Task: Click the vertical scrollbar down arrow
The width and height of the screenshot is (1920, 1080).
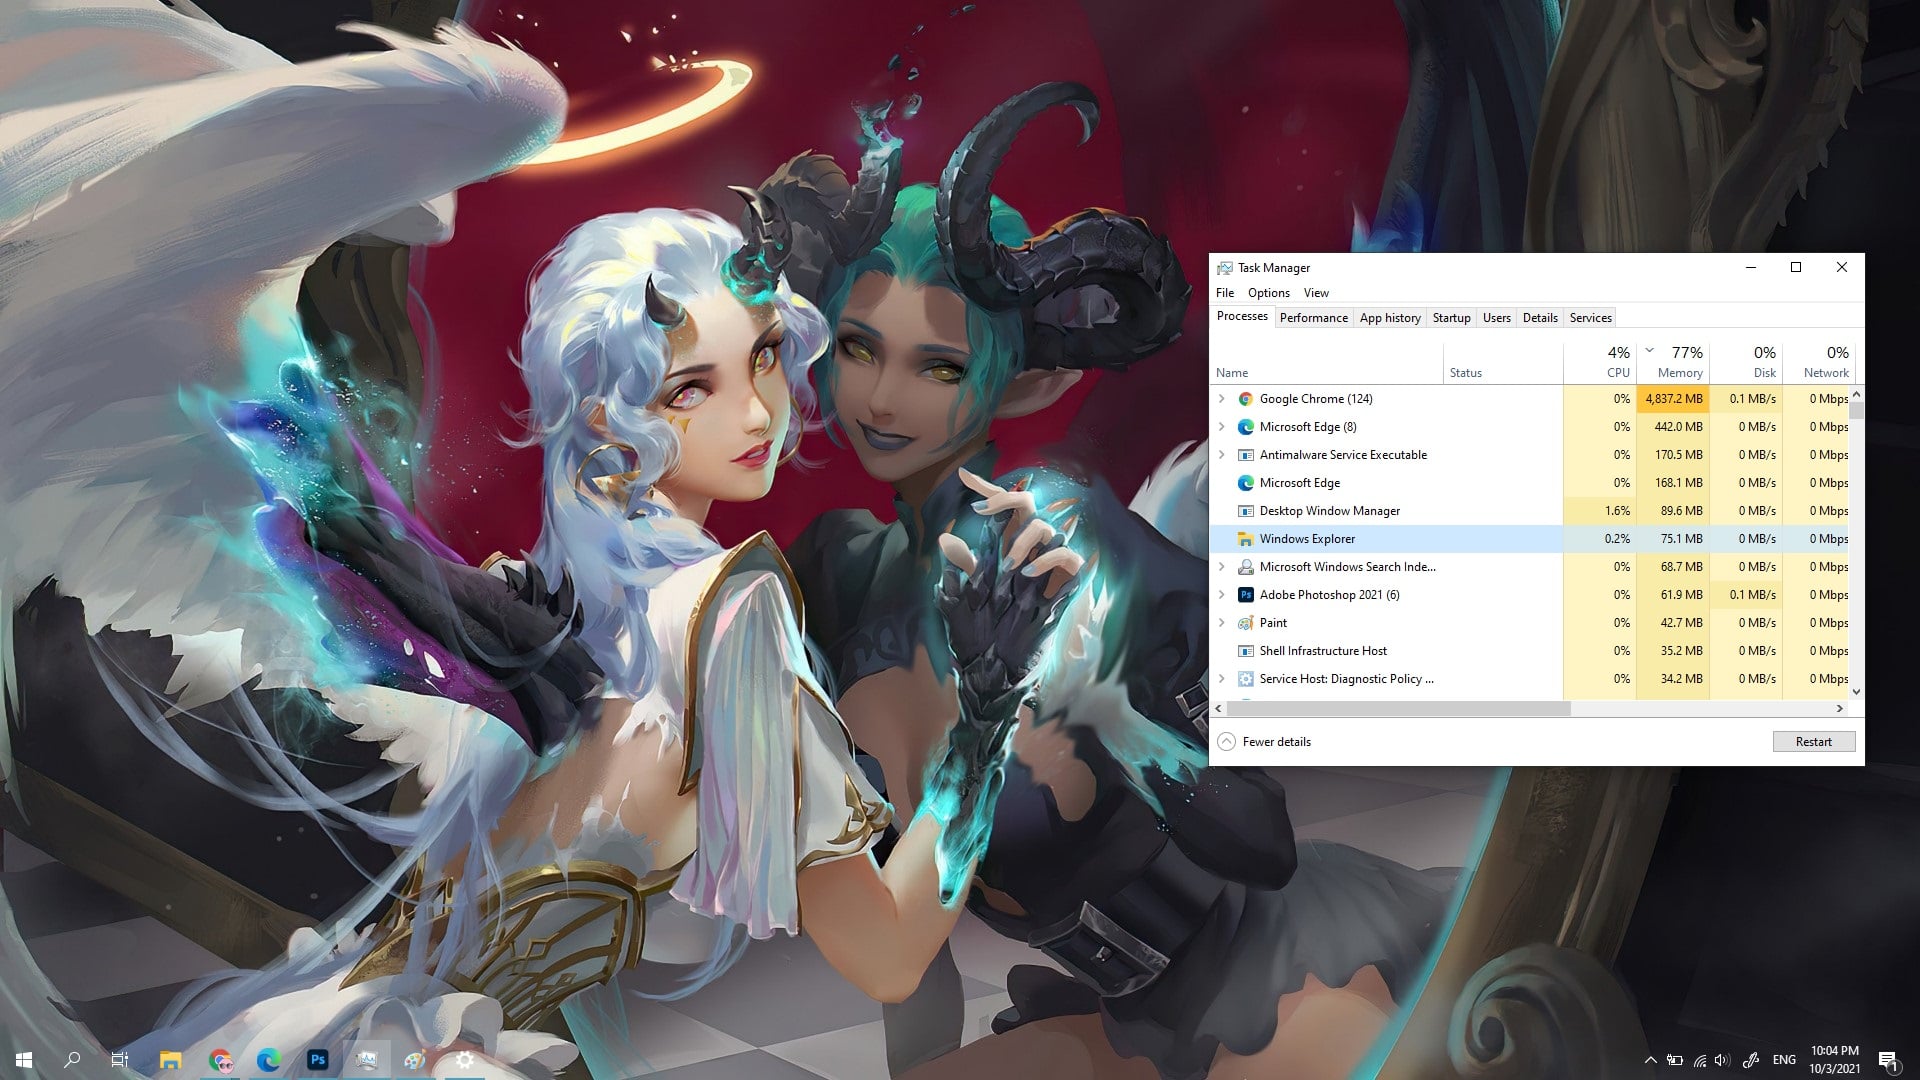Action: click(x=1856, y=691)
